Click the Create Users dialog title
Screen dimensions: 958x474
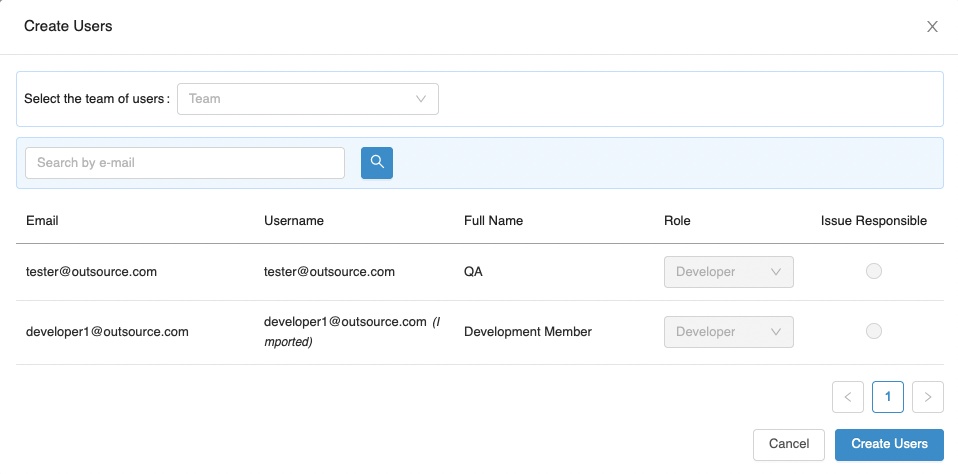pyautogui.click(x=68, y=26)
